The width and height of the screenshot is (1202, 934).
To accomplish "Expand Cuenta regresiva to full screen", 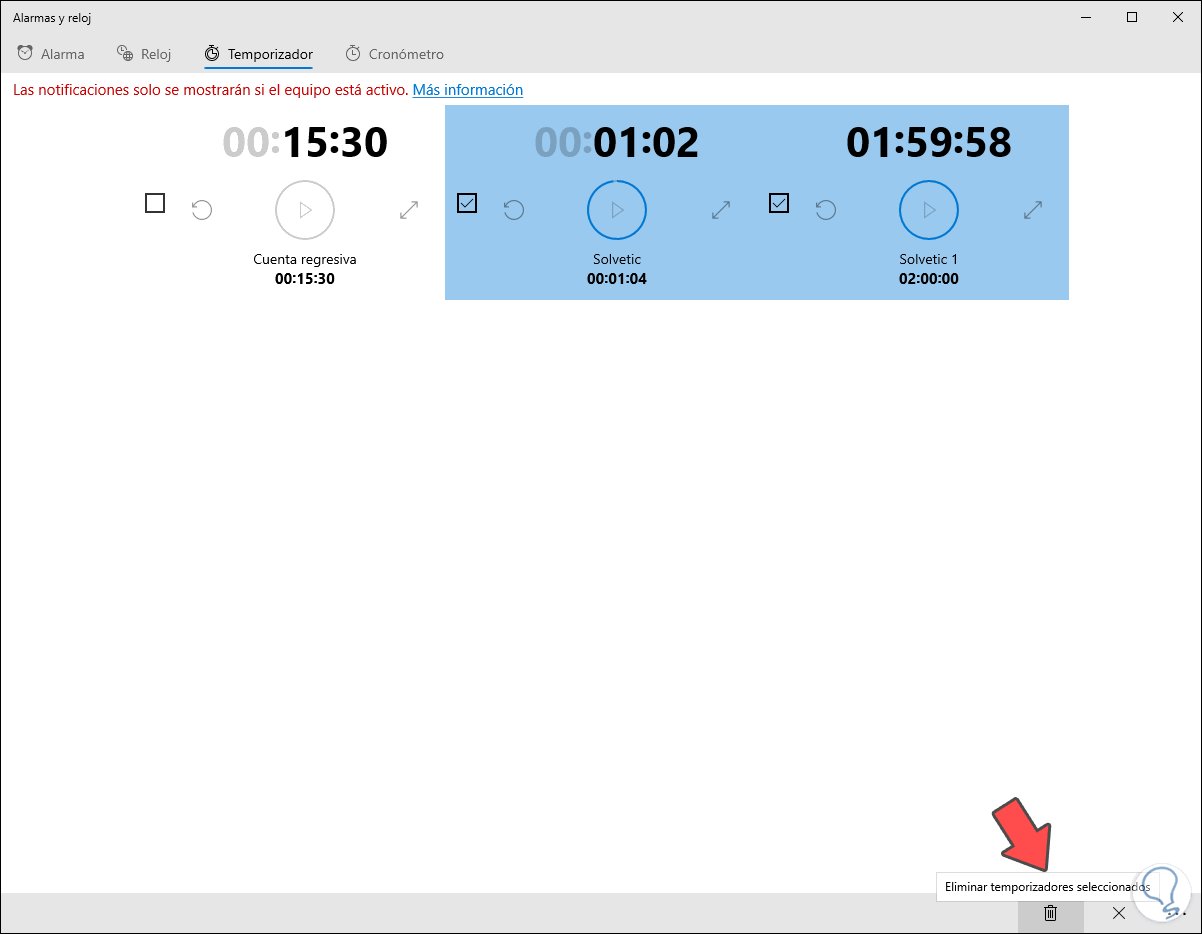I will pyautogui.click(x=408, y=210).
